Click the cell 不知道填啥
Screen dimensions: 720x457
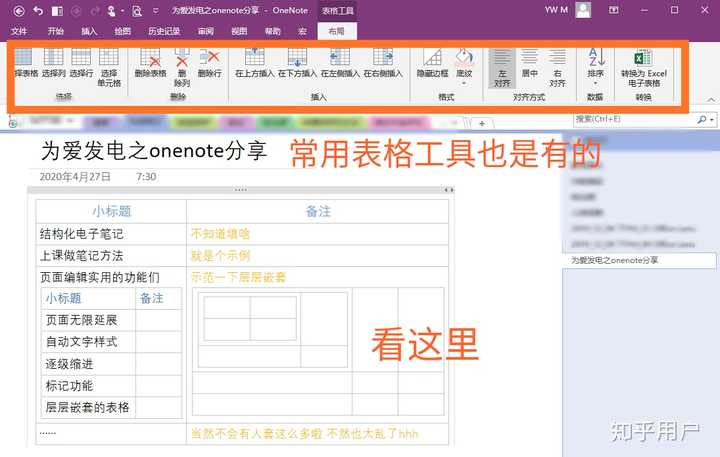click(x=318, y=234)
